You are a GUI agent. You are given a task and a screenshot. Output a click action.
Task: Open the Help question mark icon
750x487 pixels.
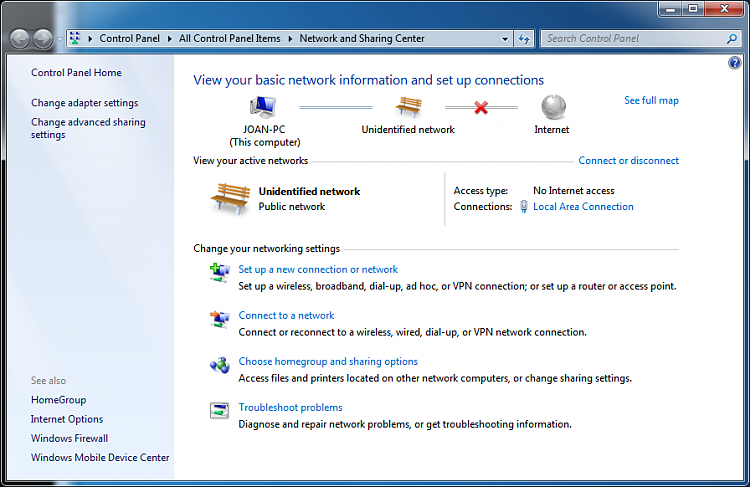pos(735,63)
